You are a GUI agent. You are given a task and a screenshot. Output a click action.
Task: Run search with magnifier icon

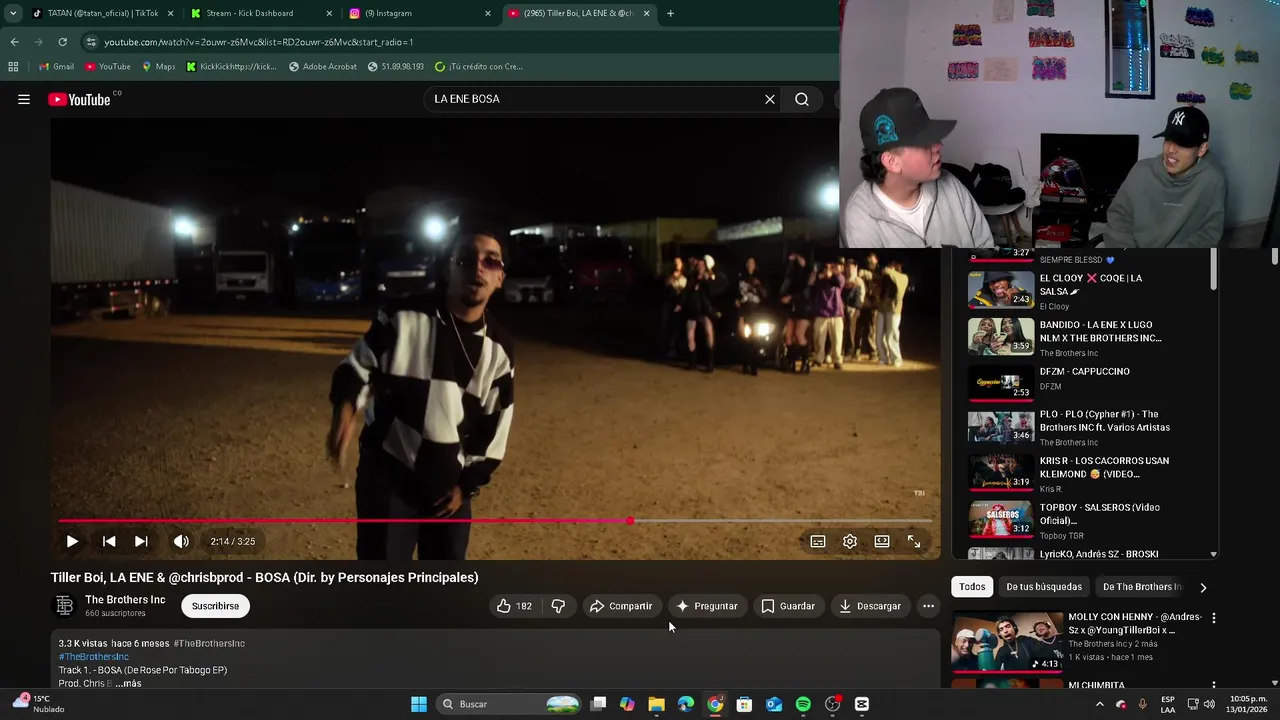click(802, 99)
